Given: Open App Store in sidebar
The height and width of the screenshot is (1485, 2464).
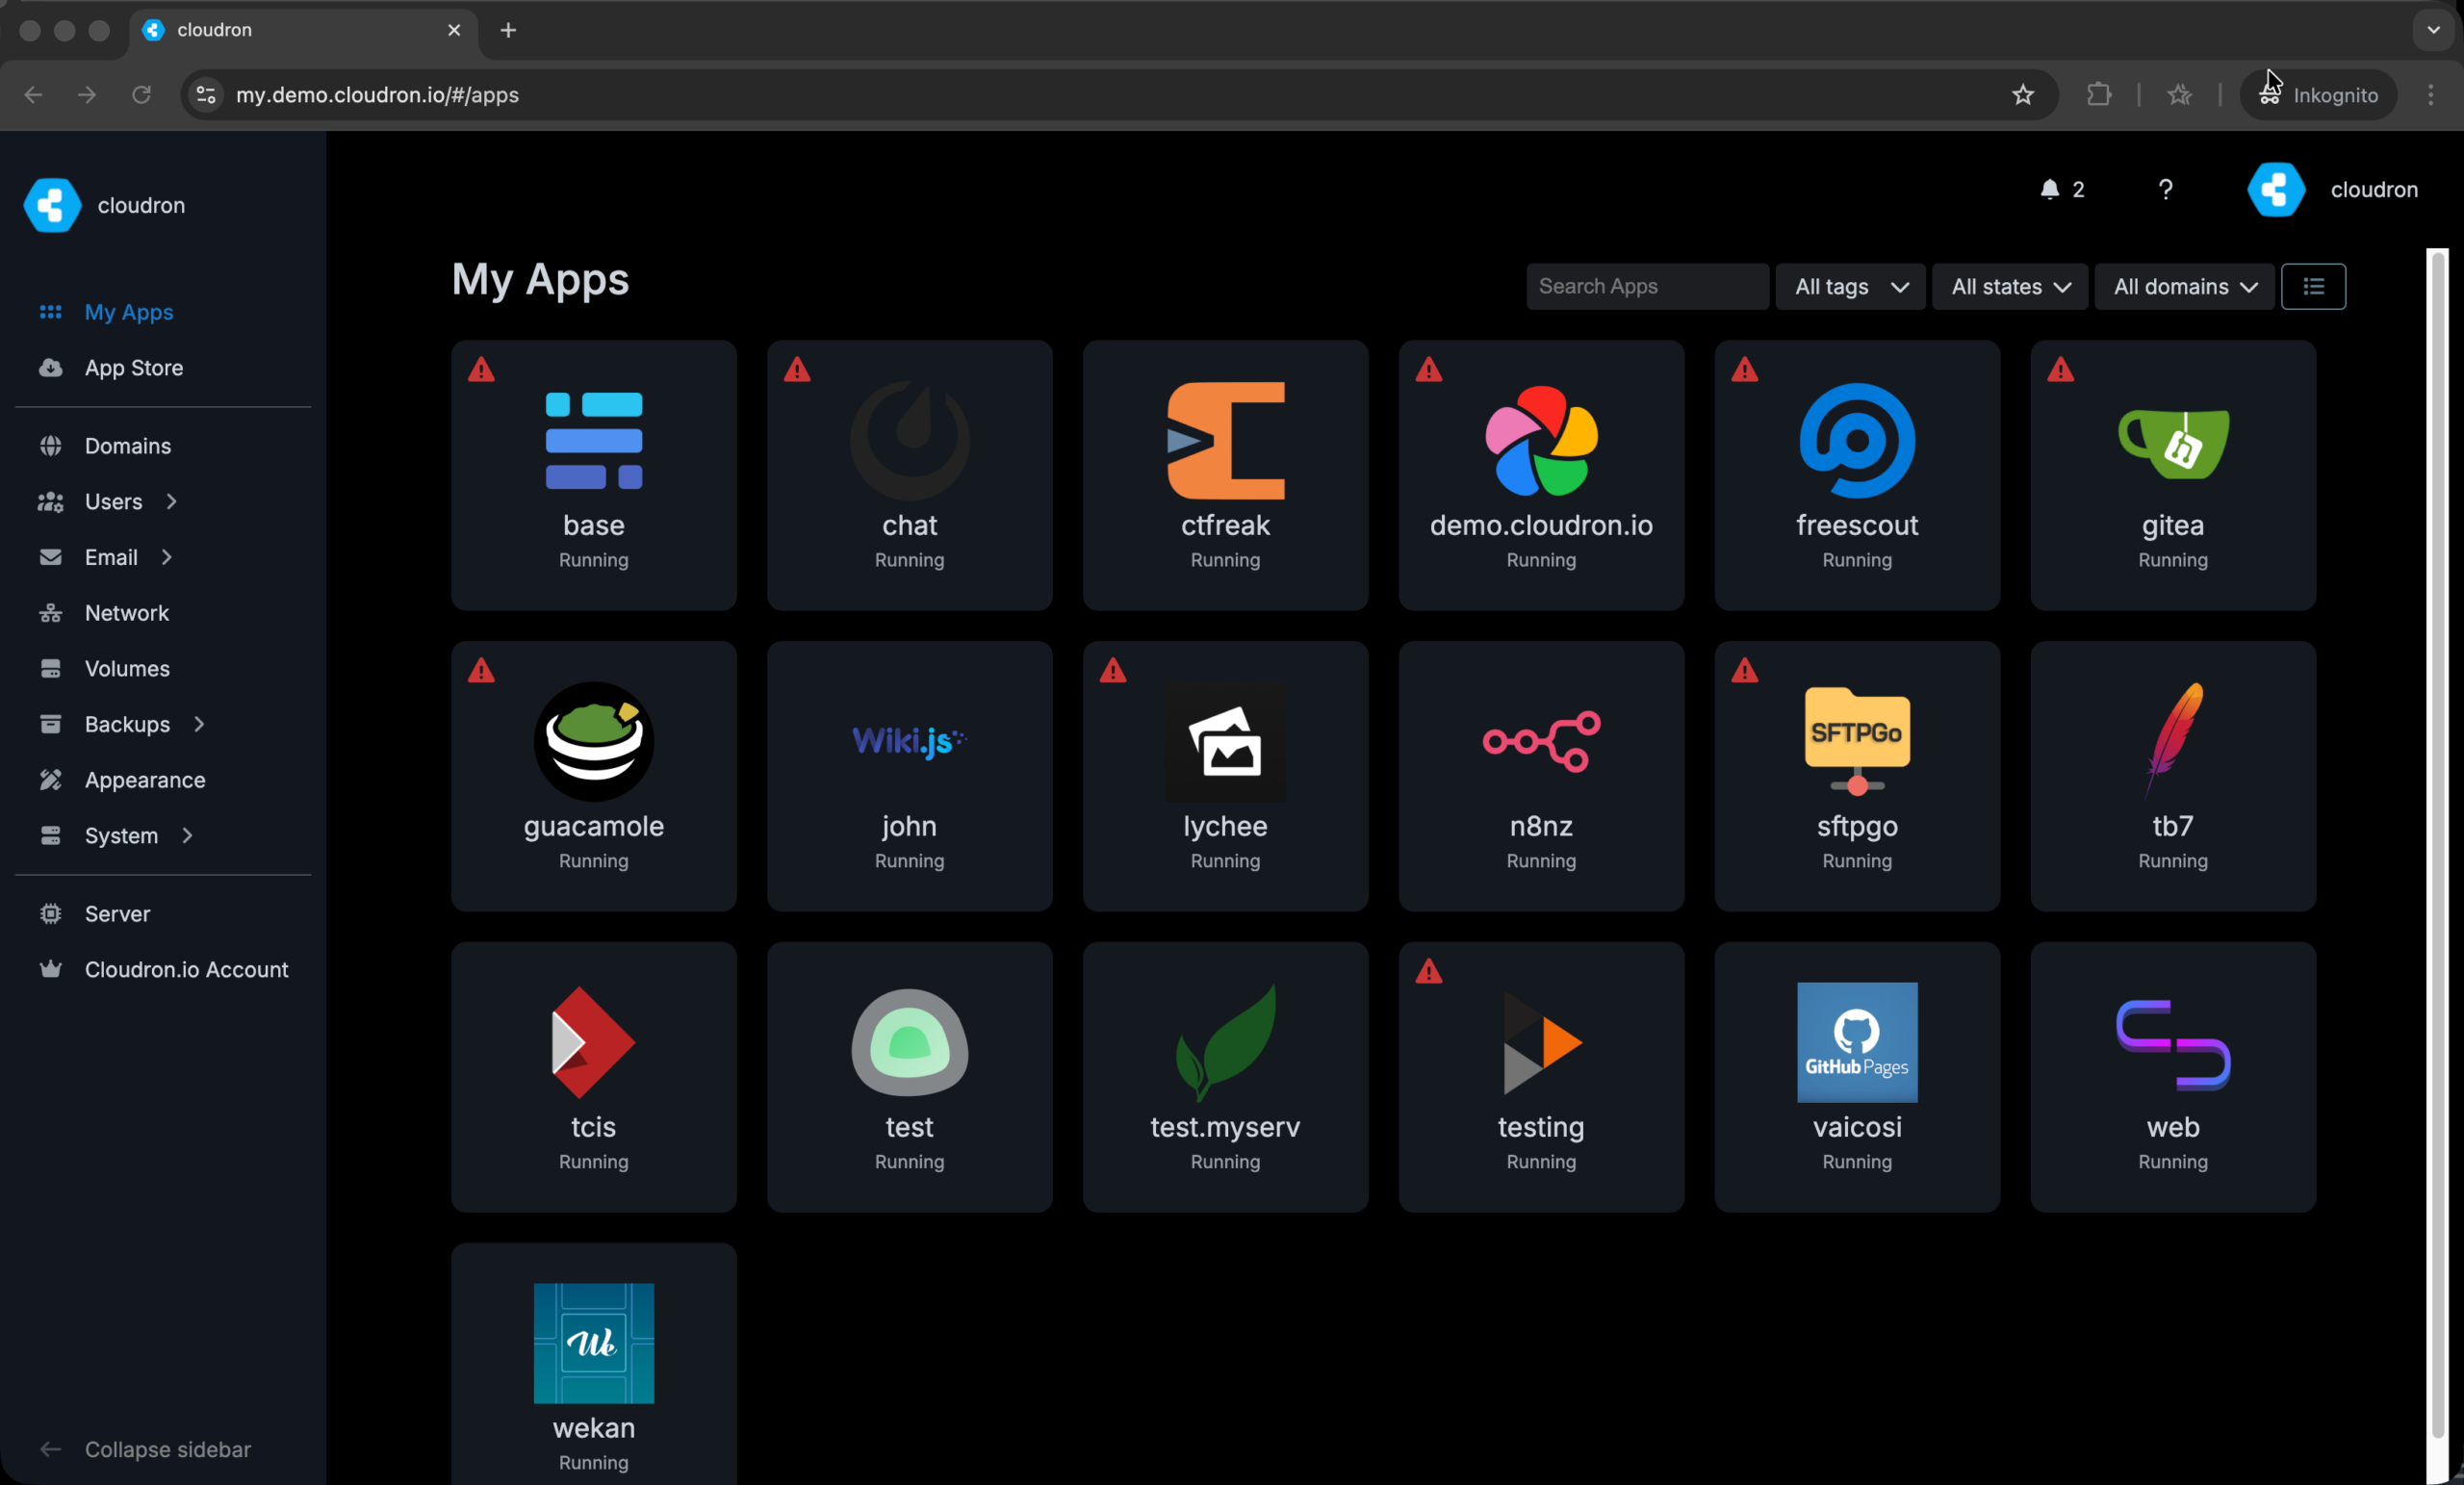Looking at the screenshot, I should coord(133,368).
